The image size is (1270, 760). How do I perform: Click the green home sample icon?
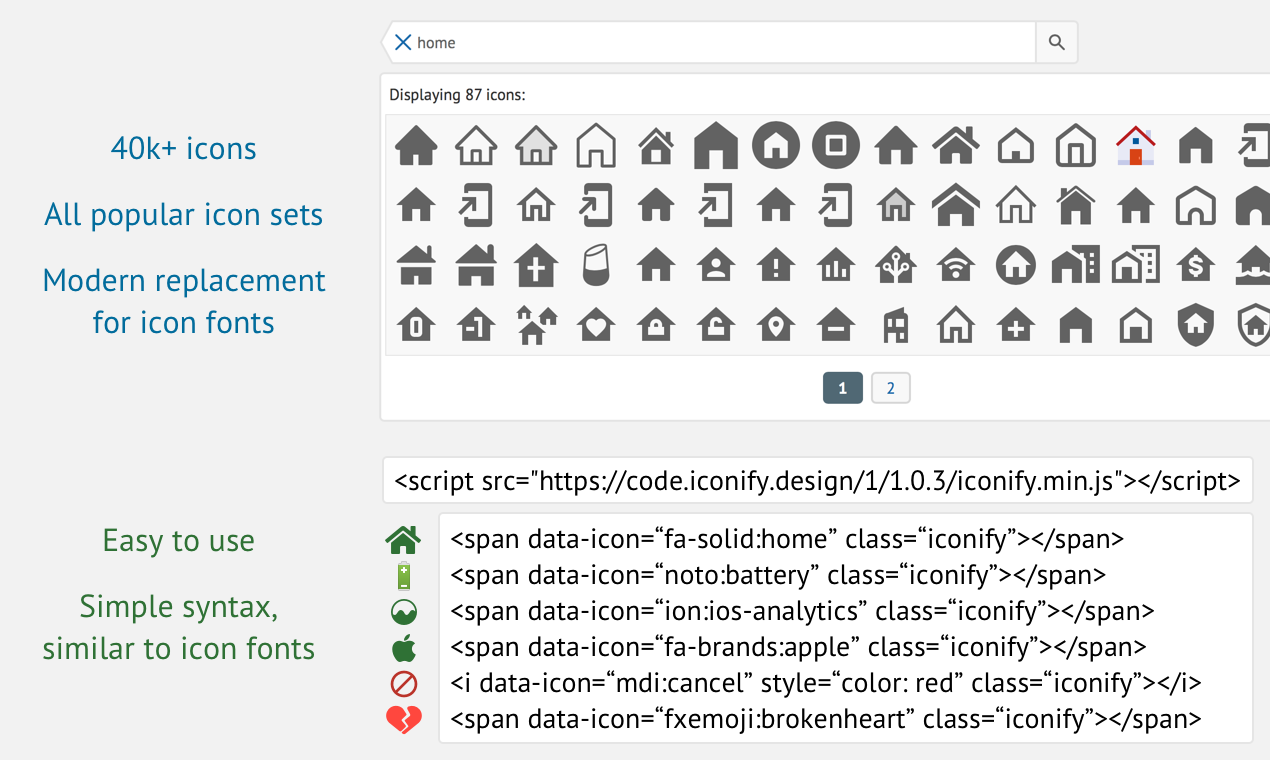pos(403,541)
